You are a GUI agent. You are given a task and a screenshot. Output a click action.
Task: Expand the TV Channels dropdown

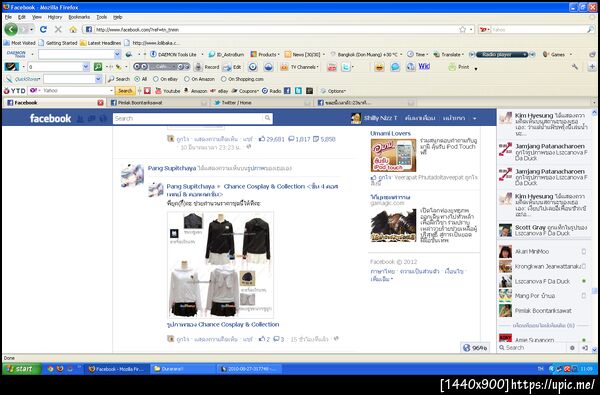(300, 67)
